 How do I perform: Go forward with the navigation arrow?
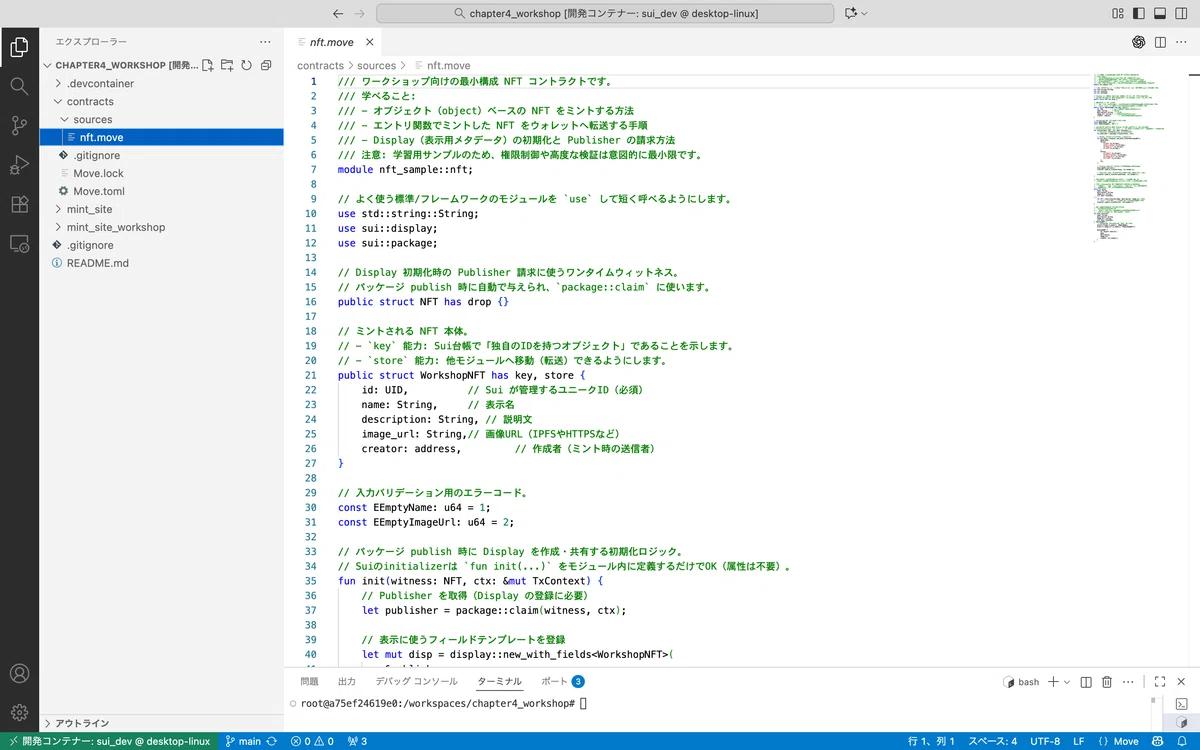[361, 13]
